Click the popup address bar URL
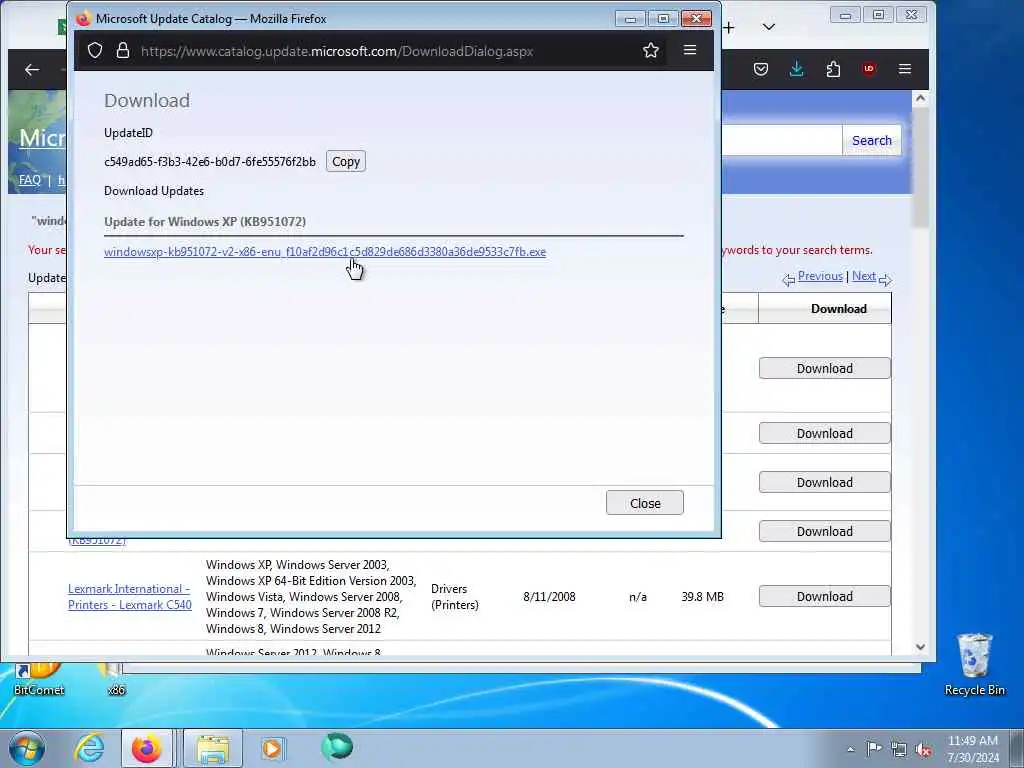This screenshot has height=768, width=1024. click(x=337, y=51)
